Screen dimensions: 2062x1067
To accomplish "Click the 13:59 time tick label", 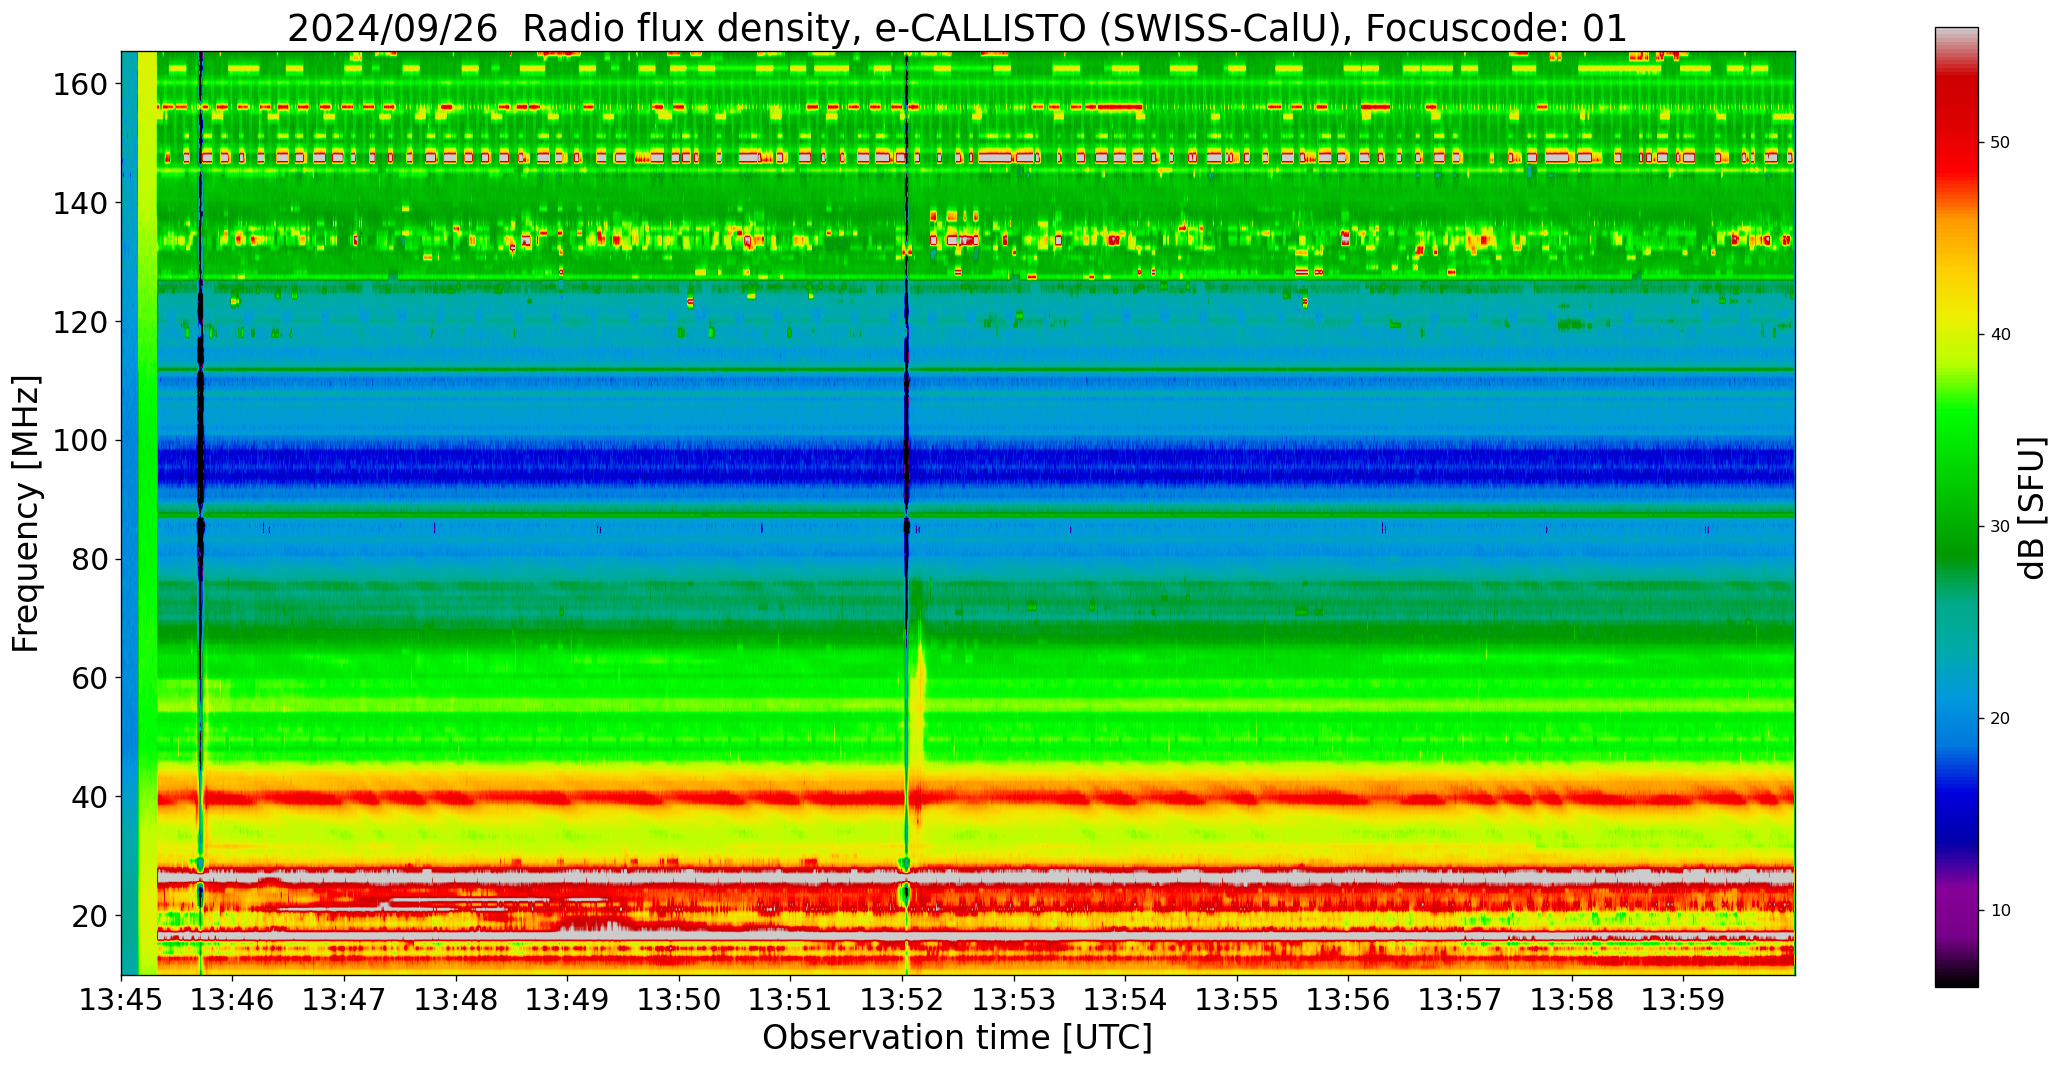I will tap(1683, 999).
